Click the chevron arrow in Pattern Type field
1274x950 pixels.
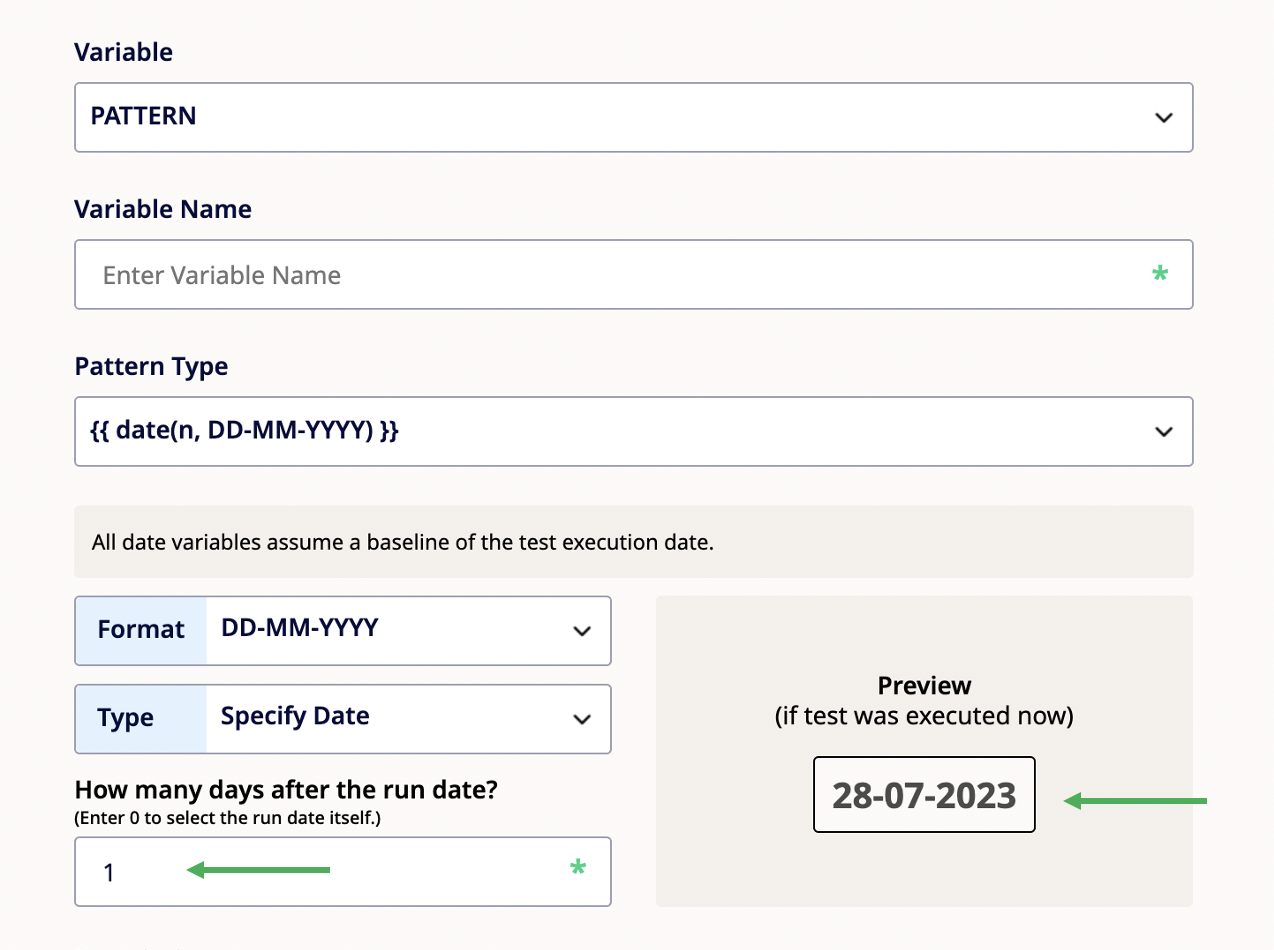tap(1163, 432)
